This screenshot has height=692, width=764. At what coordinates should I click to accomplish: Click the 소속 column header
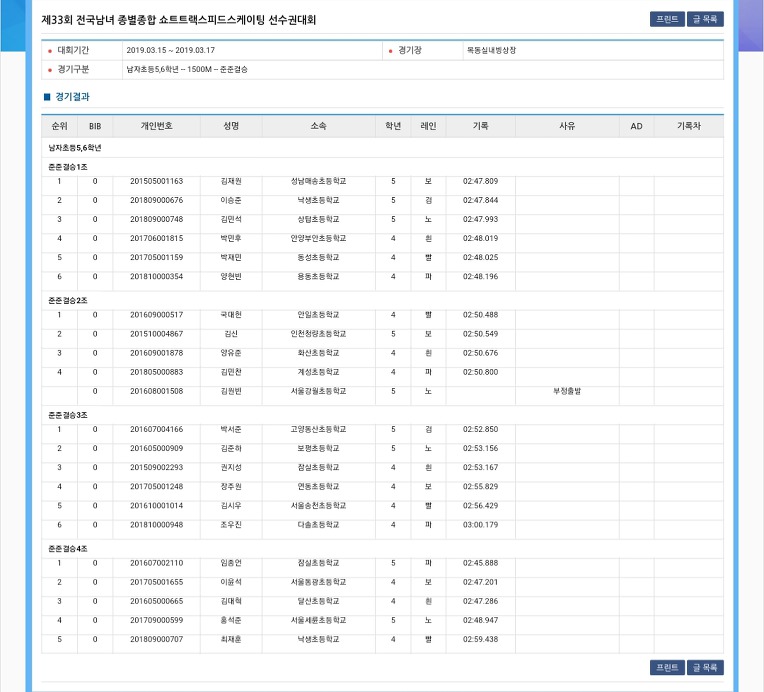318,126
